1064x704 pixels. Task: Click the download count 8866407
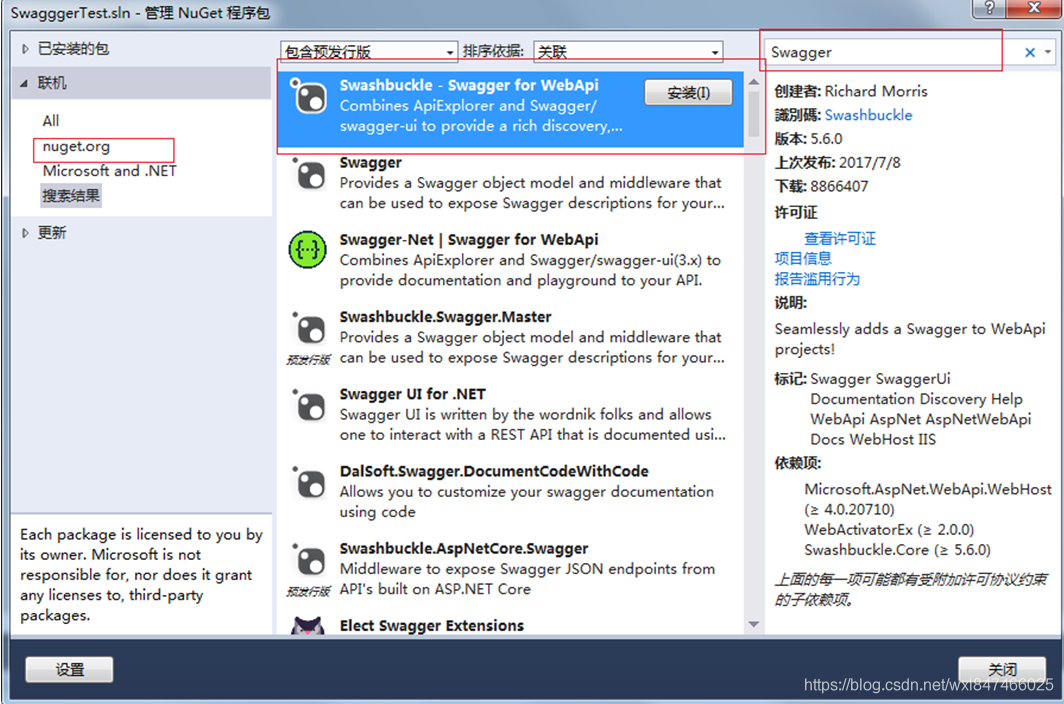click(839, 187)
